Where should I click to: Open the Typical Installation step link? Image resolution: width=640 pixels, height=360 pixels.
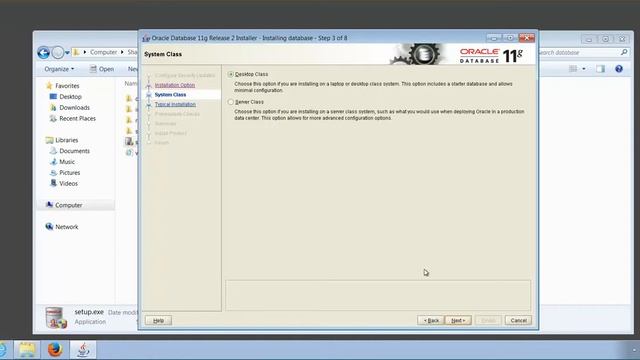(175, 104)
